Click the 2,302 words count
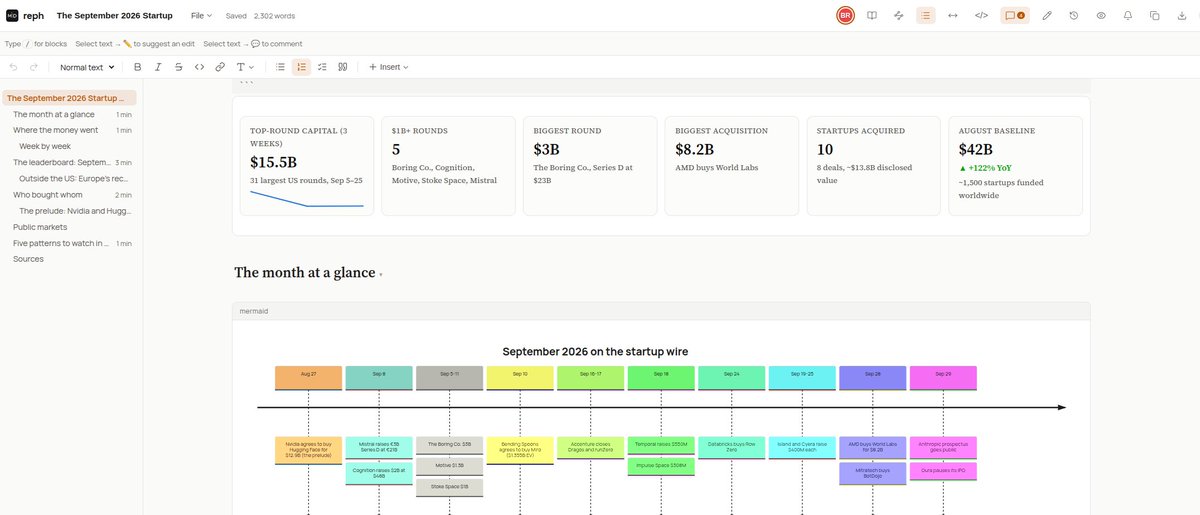 [274, 16]
